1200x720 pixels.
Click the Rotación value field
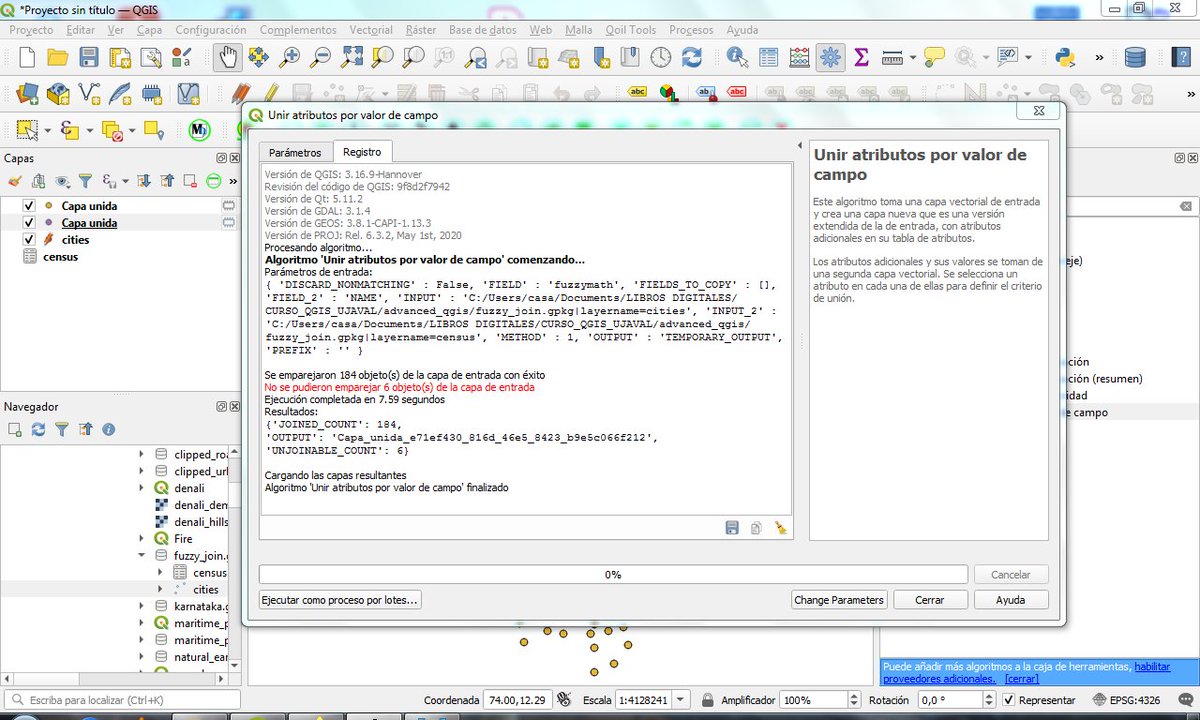951,700
